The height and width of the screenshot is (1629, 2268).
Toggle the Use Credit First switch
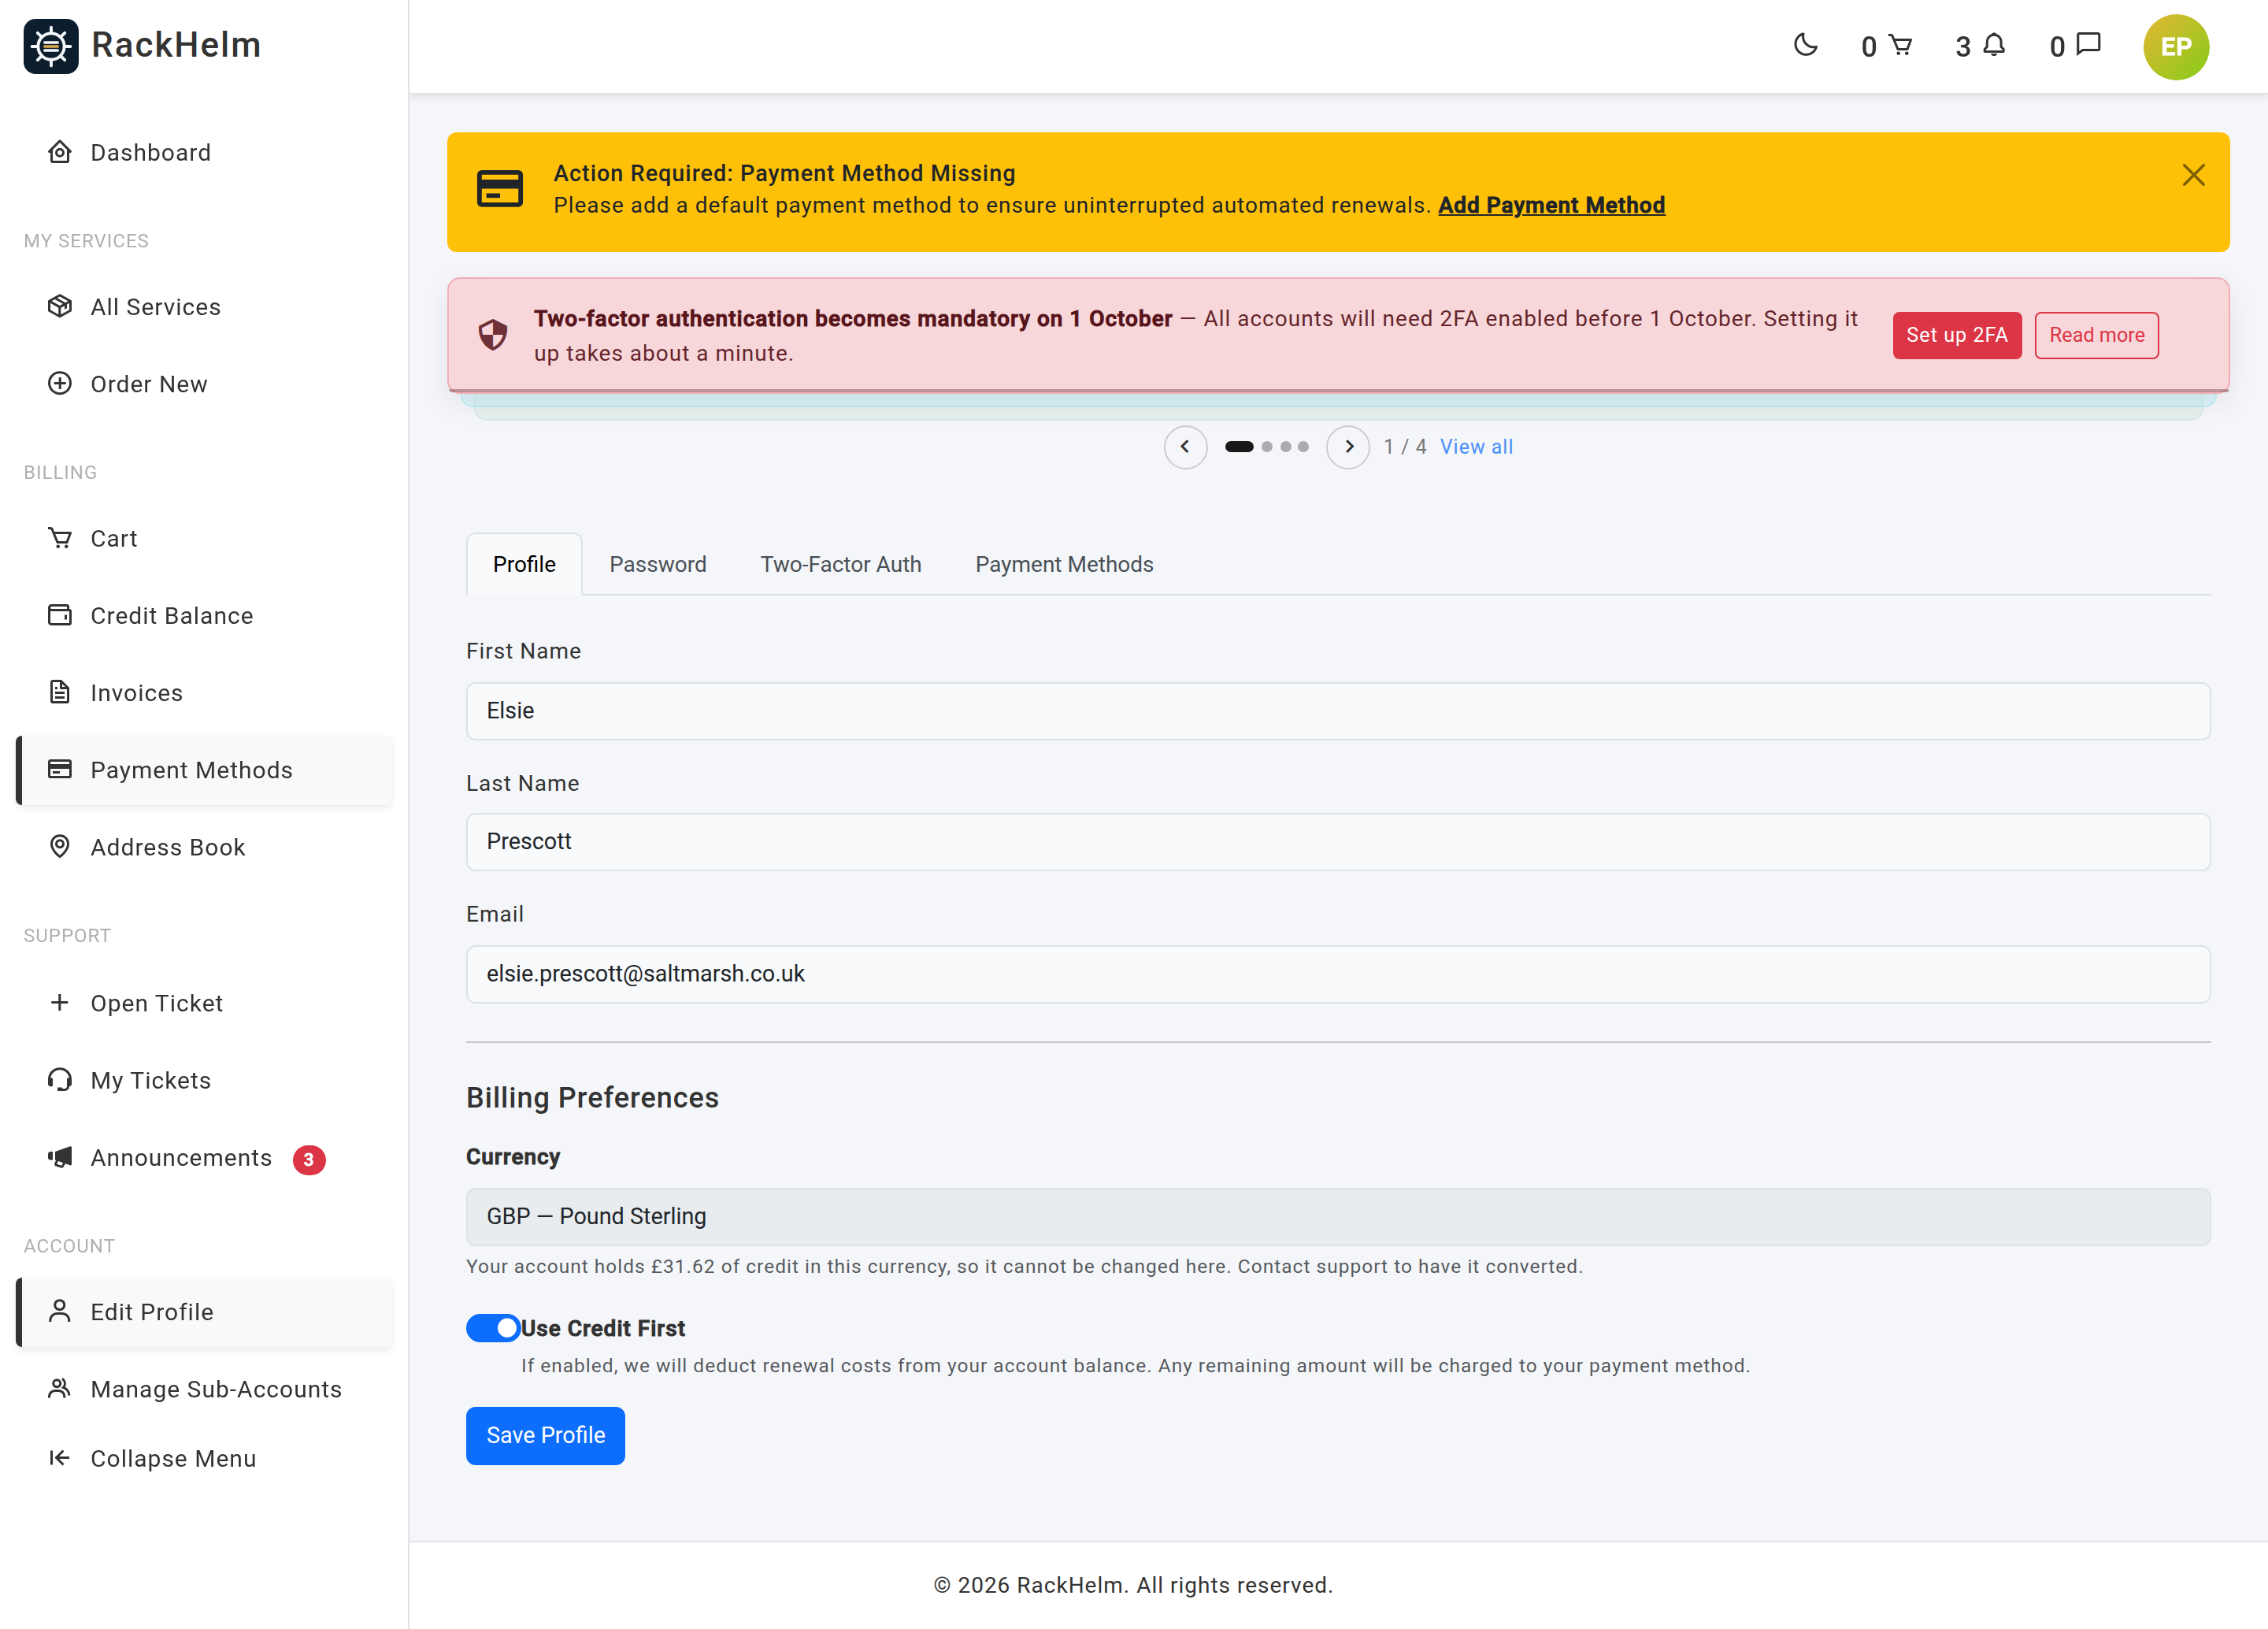point(493,1328)
